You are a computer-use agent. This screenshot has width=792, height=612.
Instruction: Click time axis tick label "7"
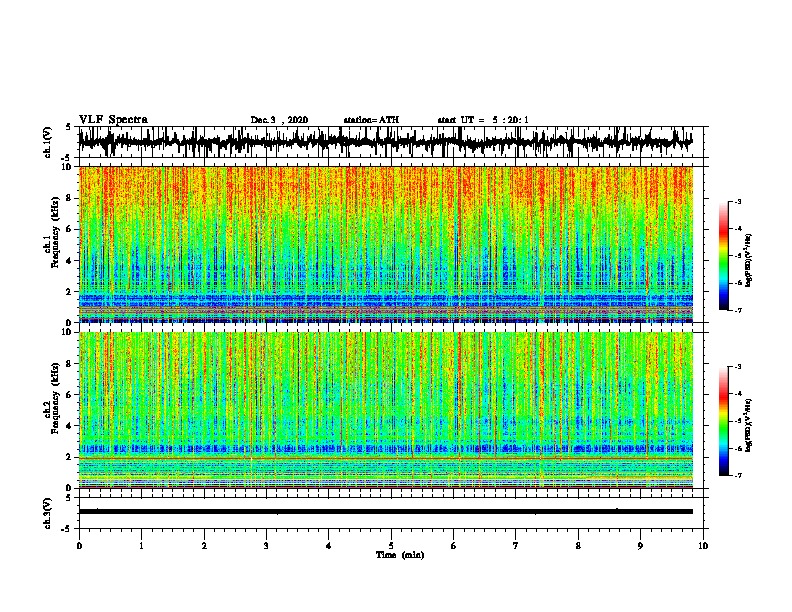click(x=516, y=546)
